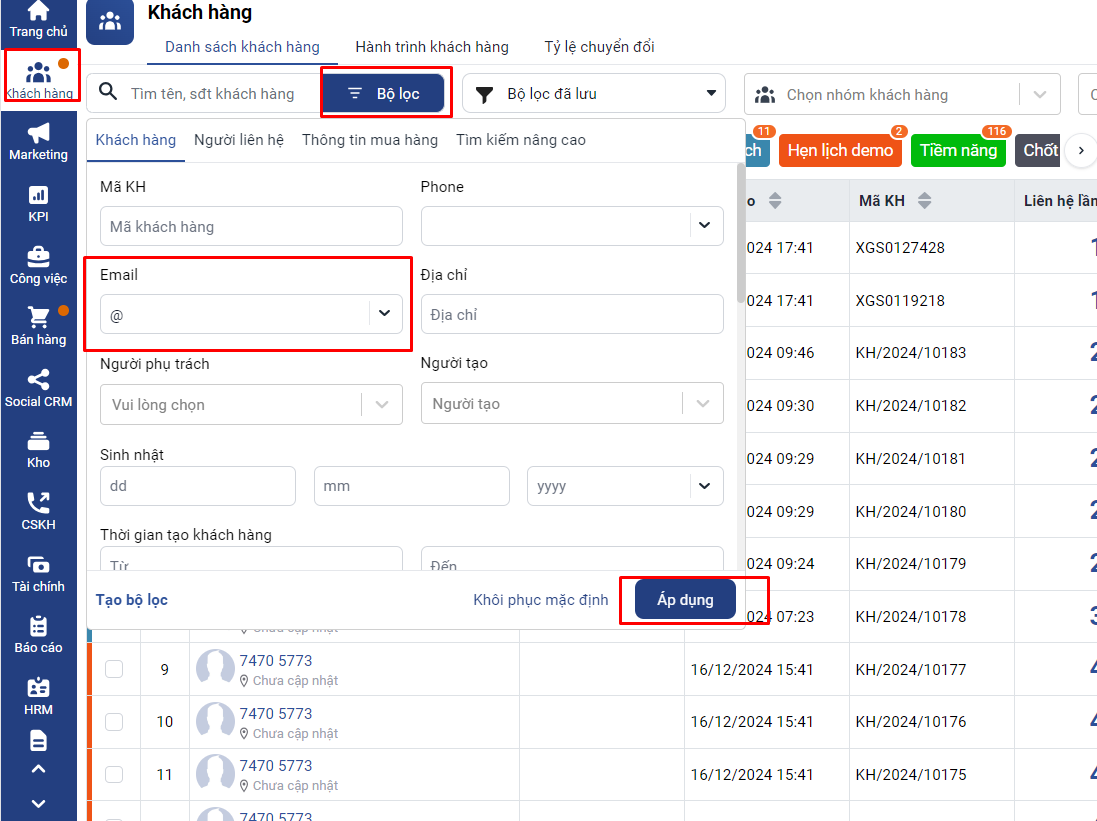Switch to Hành trình khách hàng tab
This screenshot has height=821, width=1097.
(432, 47)
